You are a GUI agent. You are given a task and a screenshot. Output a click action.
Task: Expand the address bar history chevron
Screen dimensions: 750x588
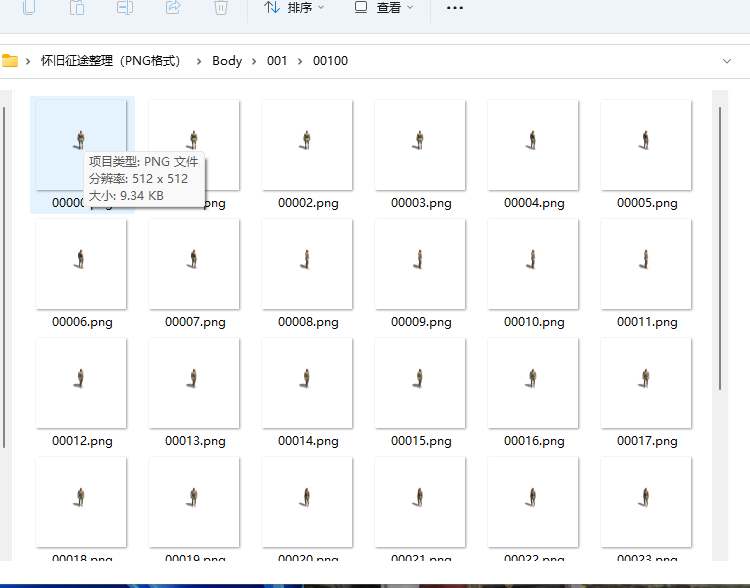coord(726,61)
